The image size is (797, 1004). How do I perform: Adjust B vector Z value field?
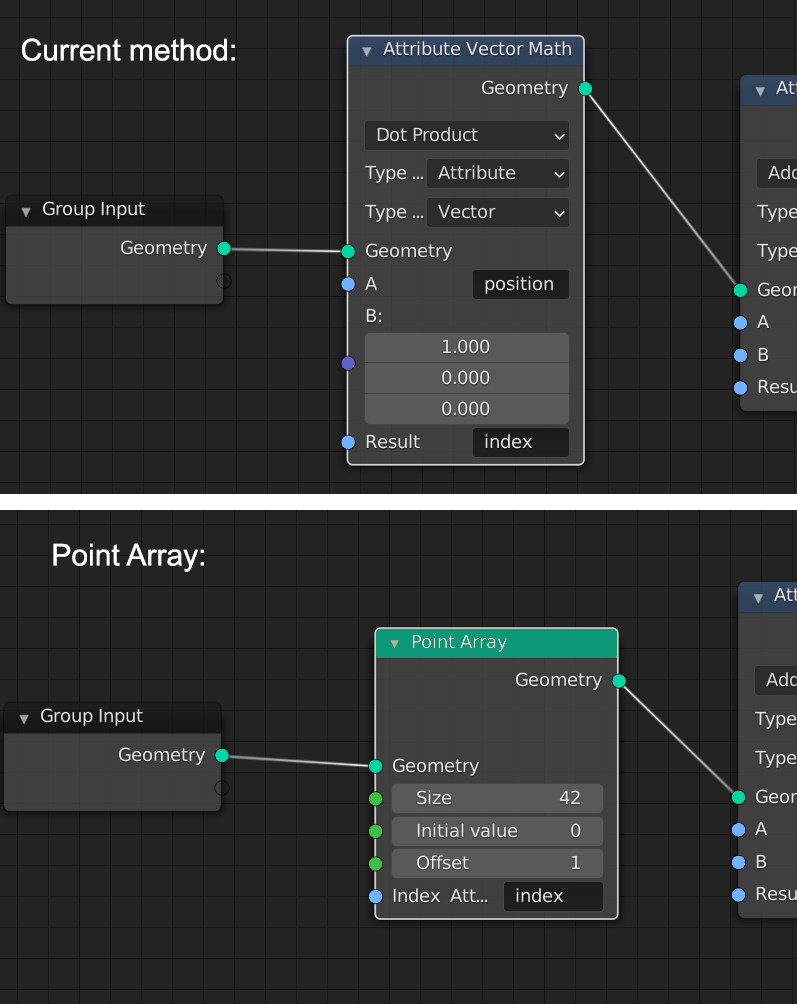(467, 409)
